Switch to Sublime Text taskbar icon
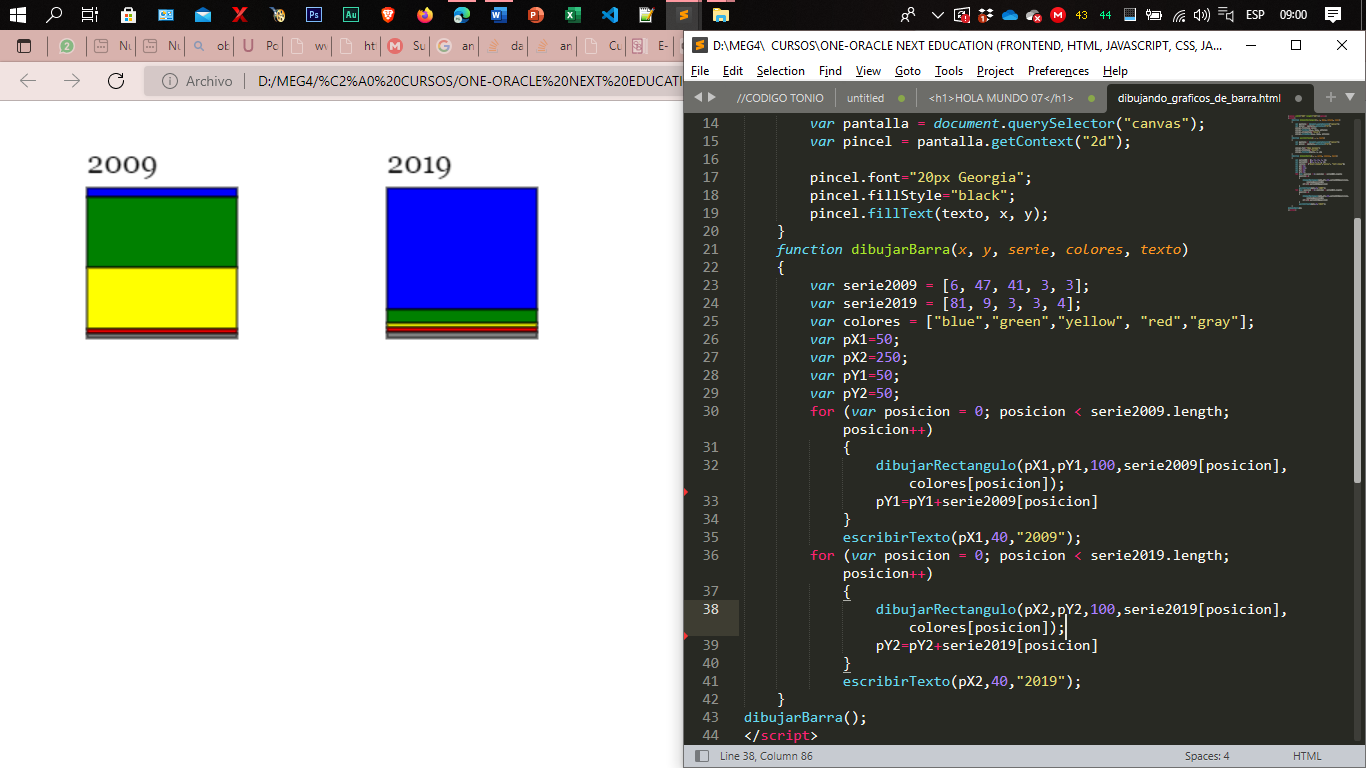The height and width of the screenshot is (768, 1366). tap(683, 15)
